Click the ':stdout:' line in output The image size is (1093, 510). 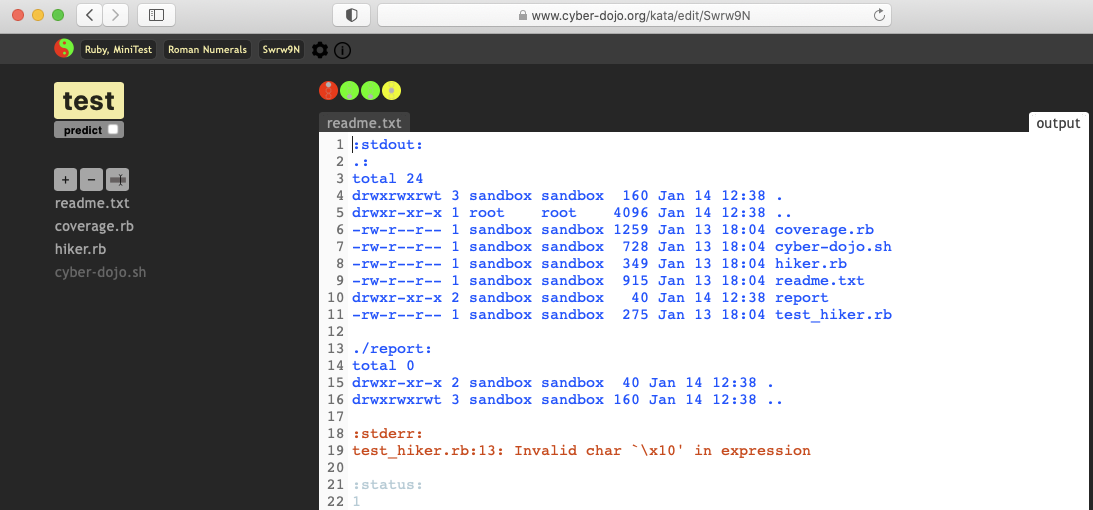click(x=388, y=145)
